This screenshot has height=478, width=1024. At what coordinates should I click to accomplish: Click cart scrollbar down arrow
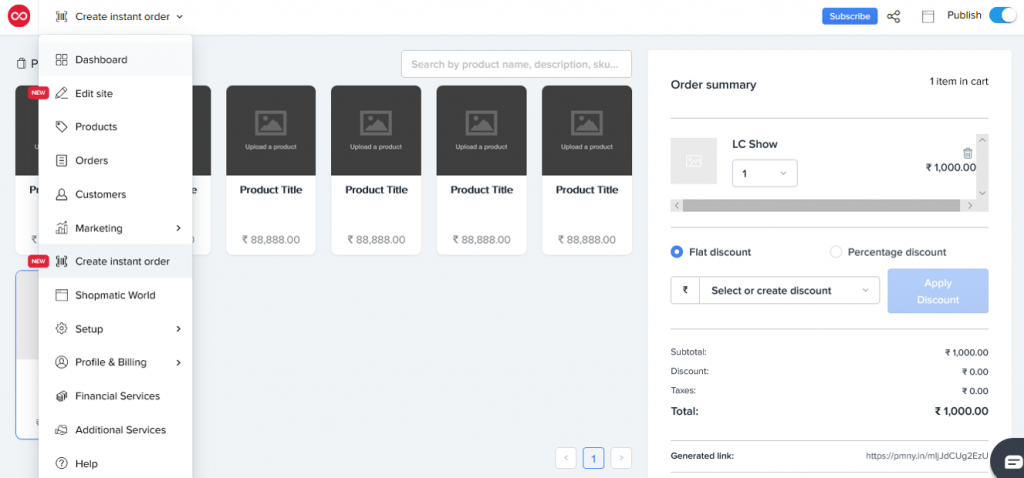coord(982,193)
